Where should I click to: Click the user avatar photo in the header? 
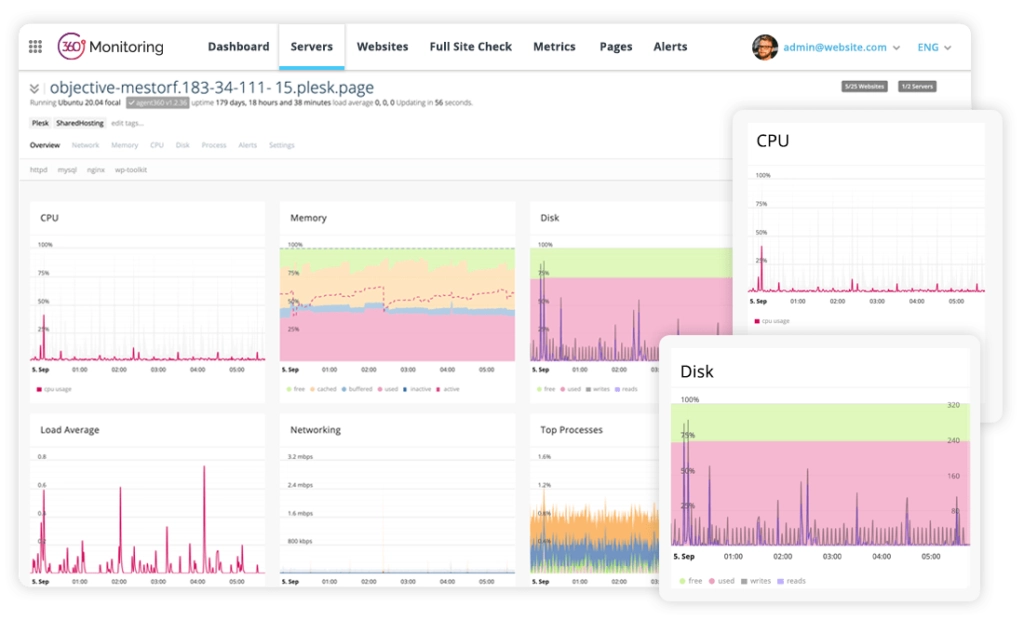765,46
